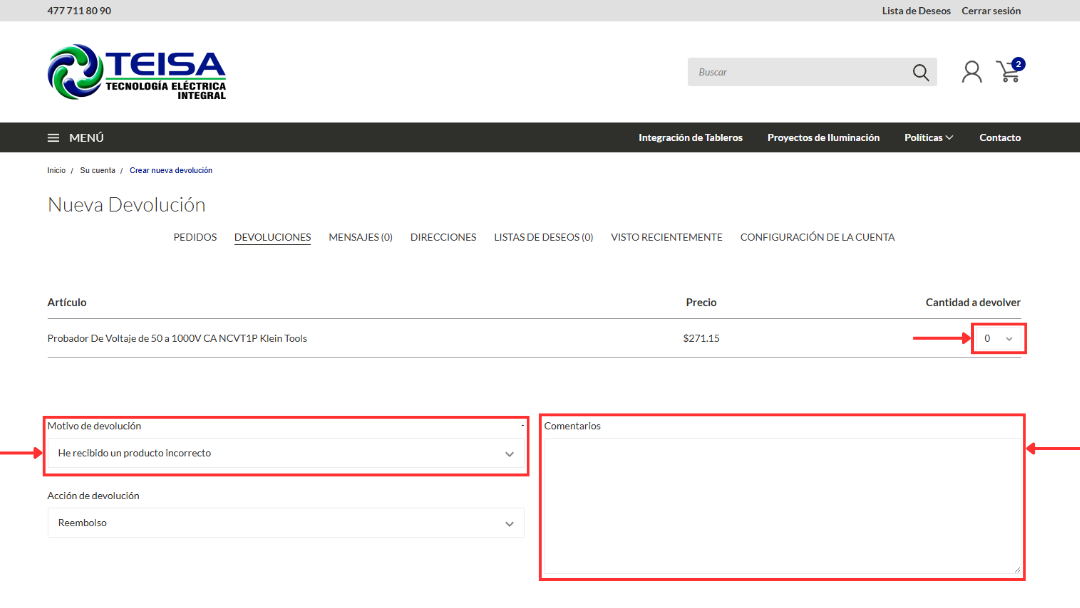Click Integración de Tableros link
Image resolution: width=1080 pixels, height=608 pixels.
pyautogui.click(x=690, y=138)
